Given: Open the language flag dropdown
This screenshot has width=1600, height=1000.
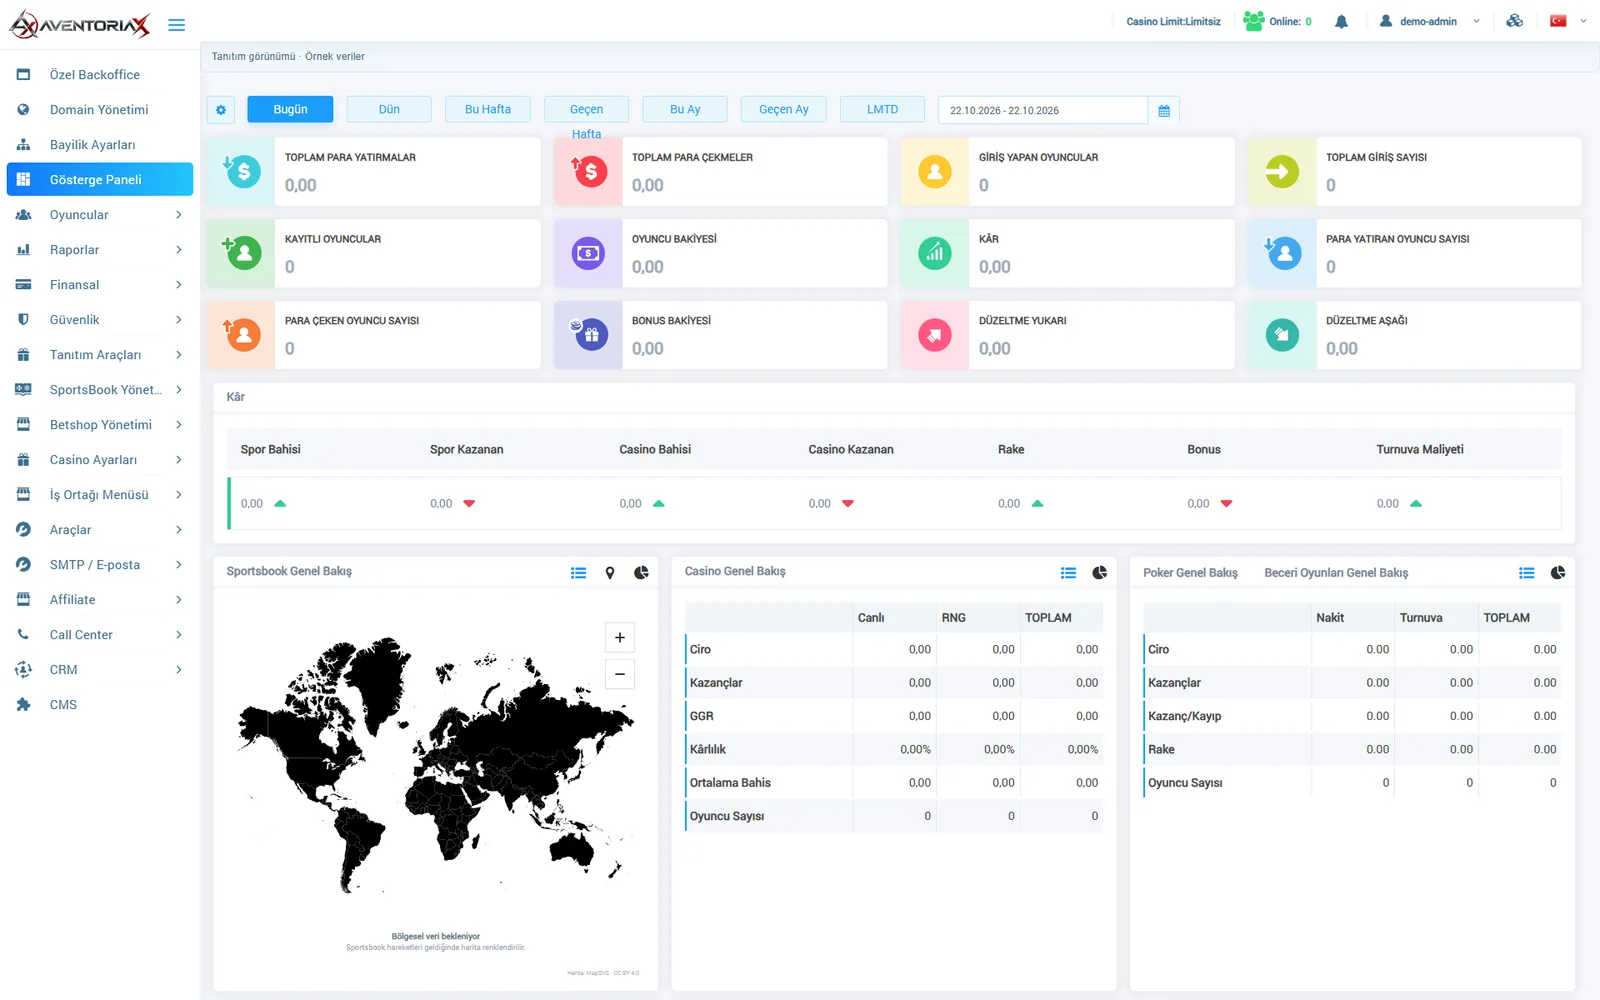Looking at the screenshot, I should 1568,21.
